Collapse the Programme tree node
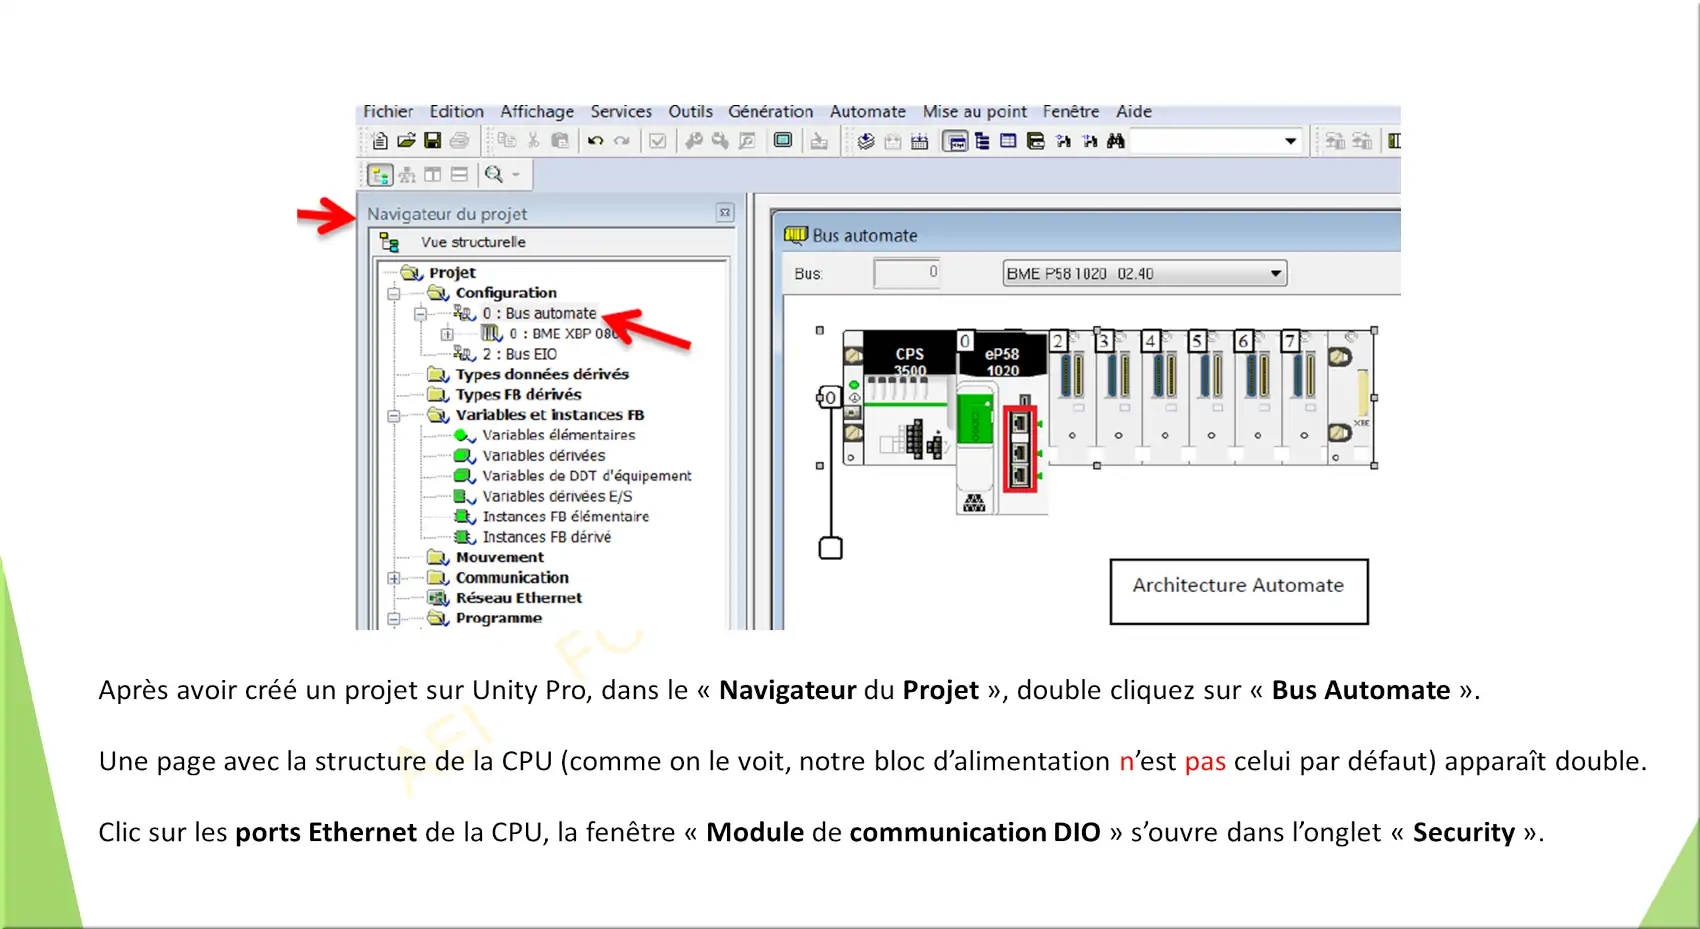The height and width of the screenshot is (929, 1700). 394,619
